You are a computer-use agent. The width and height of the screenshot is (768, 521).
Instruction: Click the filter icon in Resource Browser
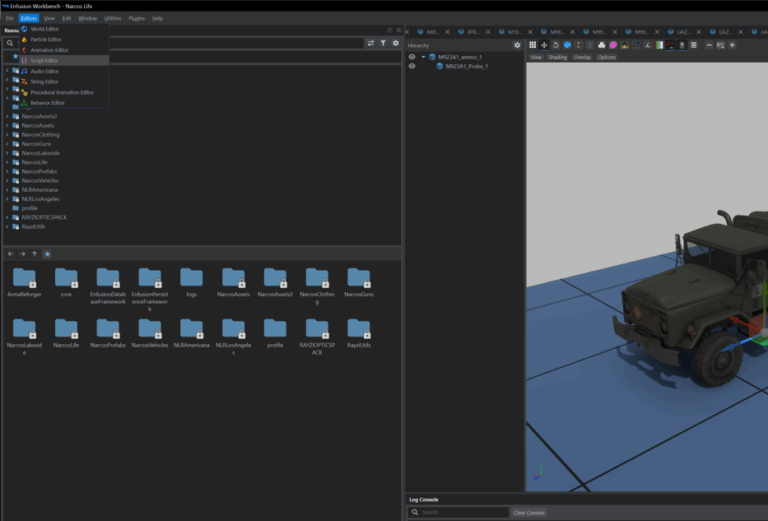pos(383,43)
